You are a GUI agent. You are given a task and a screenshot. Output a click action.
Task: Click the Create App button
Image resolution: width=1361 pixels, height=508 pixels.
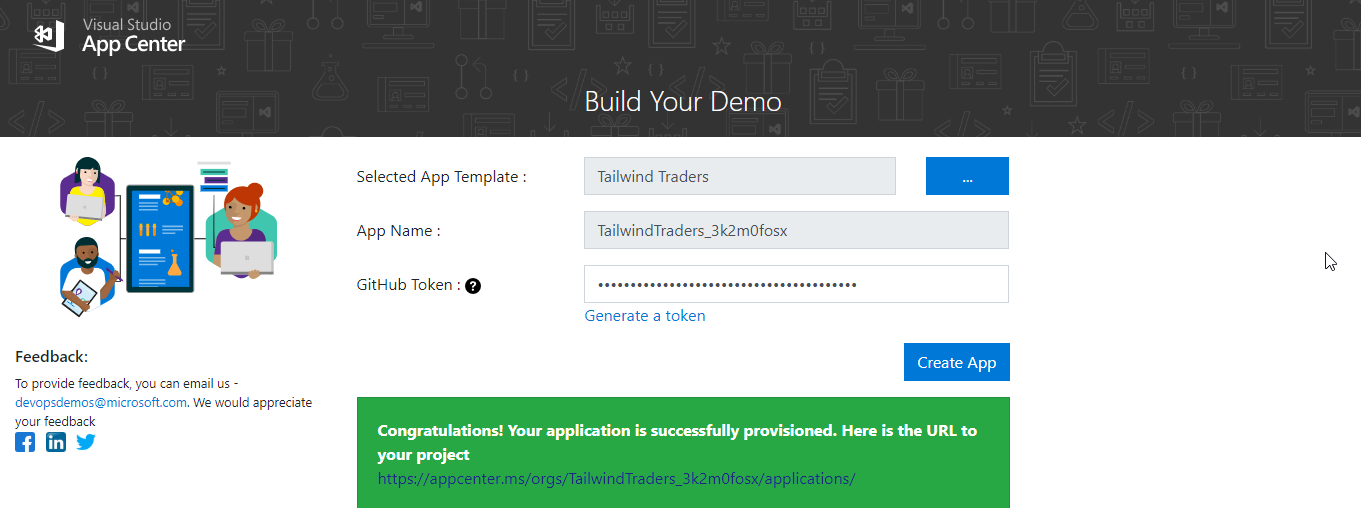957,362
